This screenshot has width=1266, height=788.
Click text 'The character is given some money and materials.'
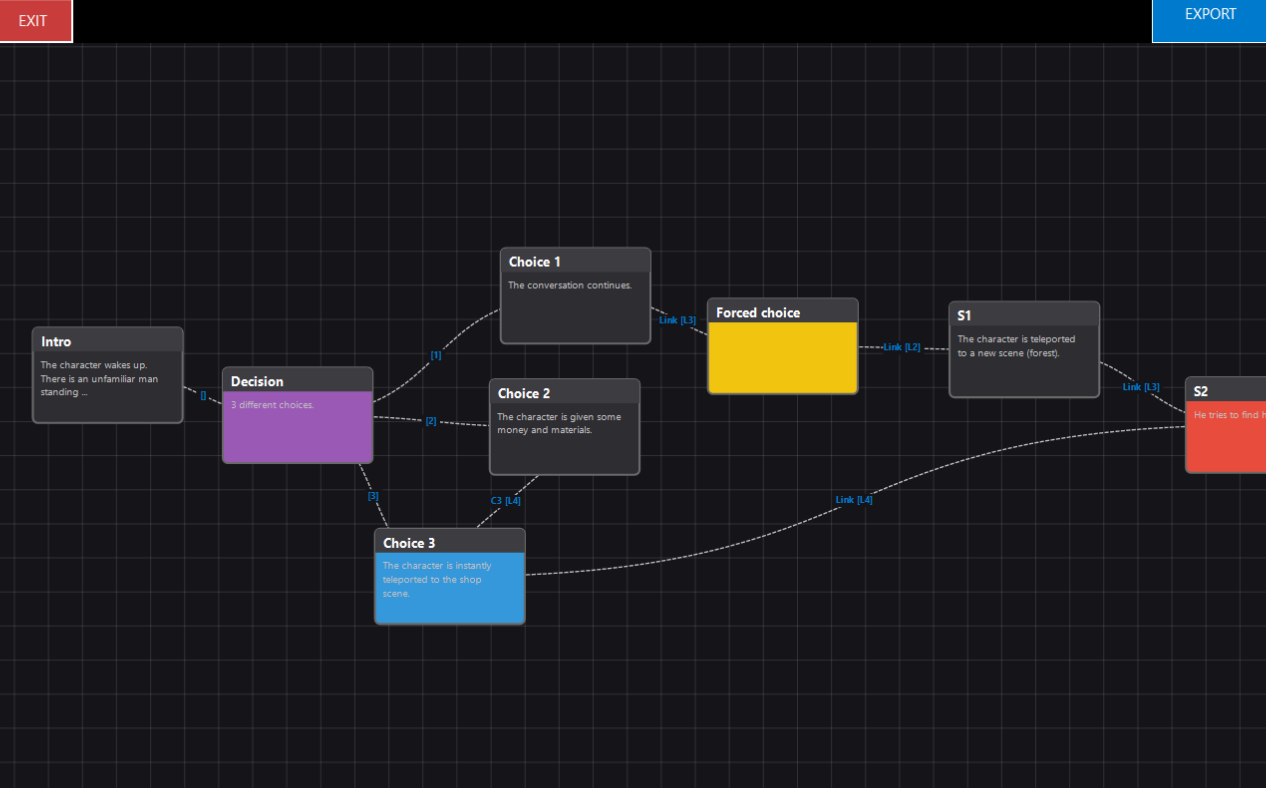[559, 423]
